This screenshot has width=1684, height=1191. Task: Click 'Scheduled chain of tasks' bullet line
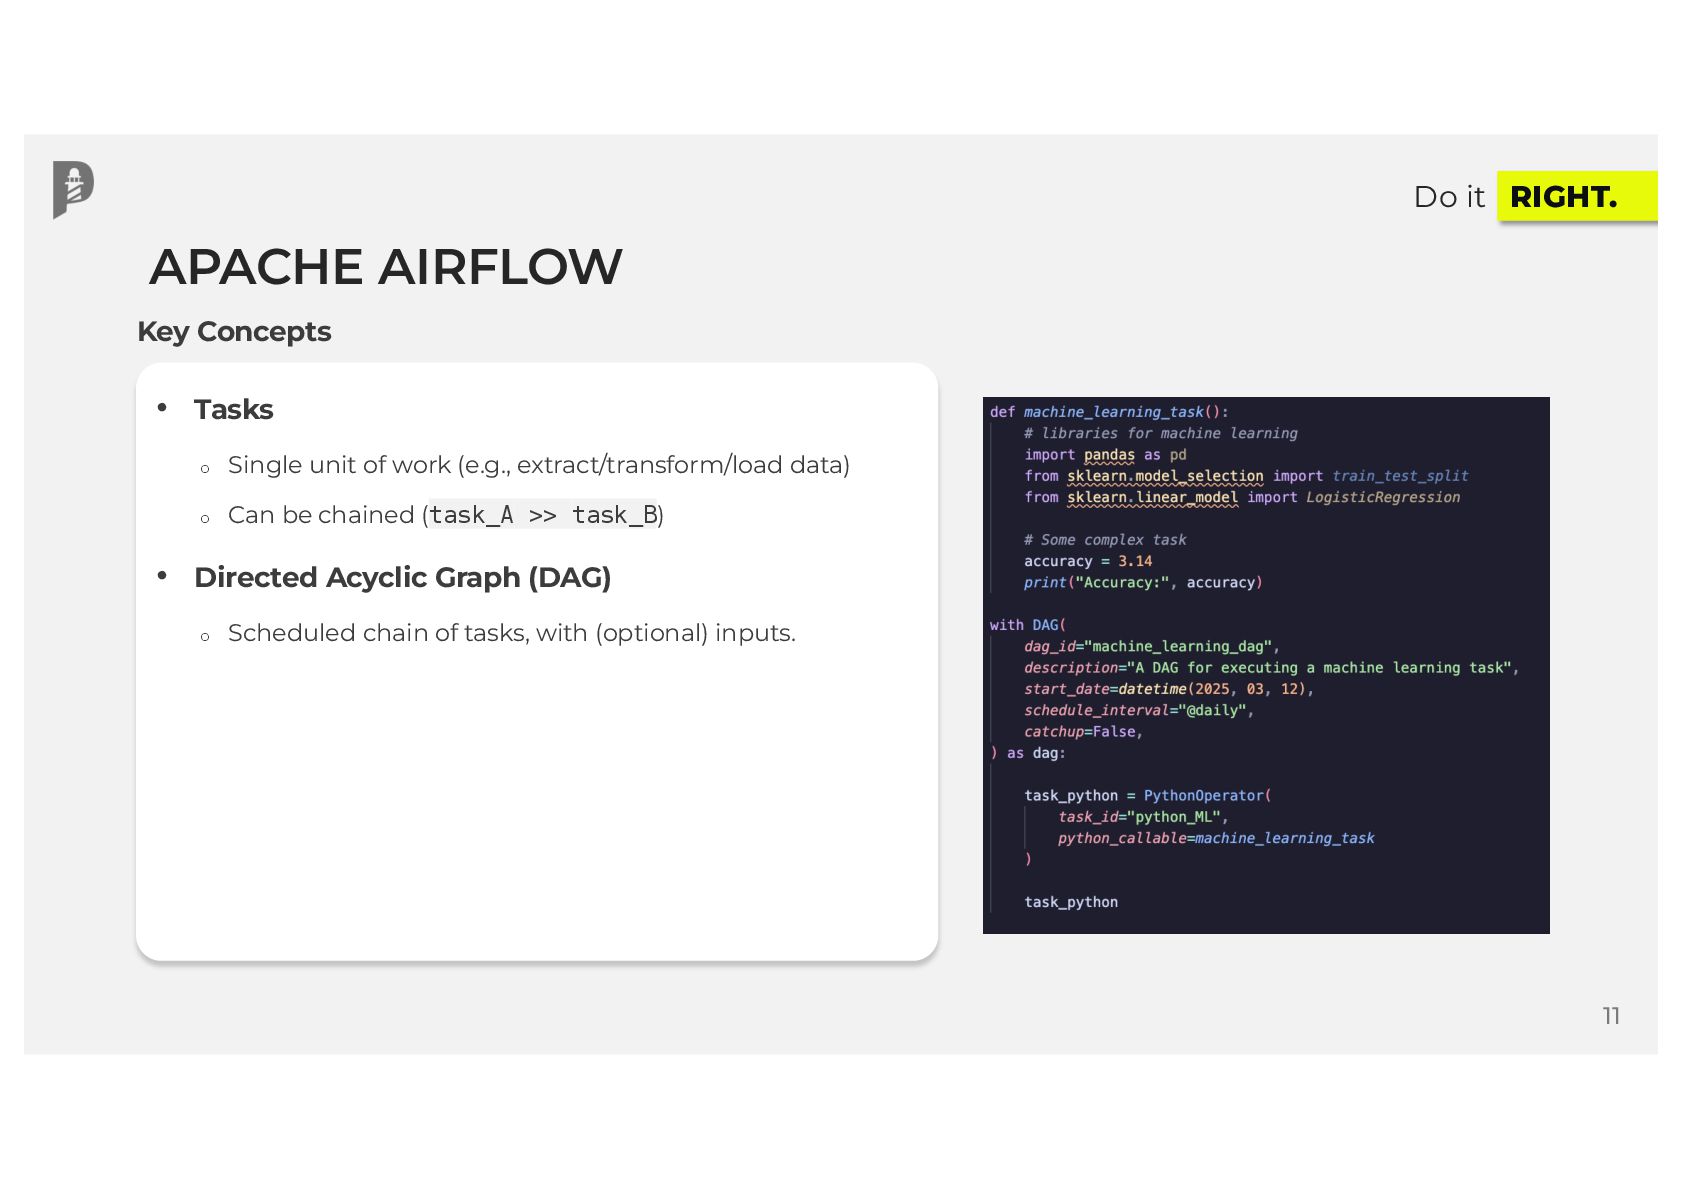click(511, 633)
